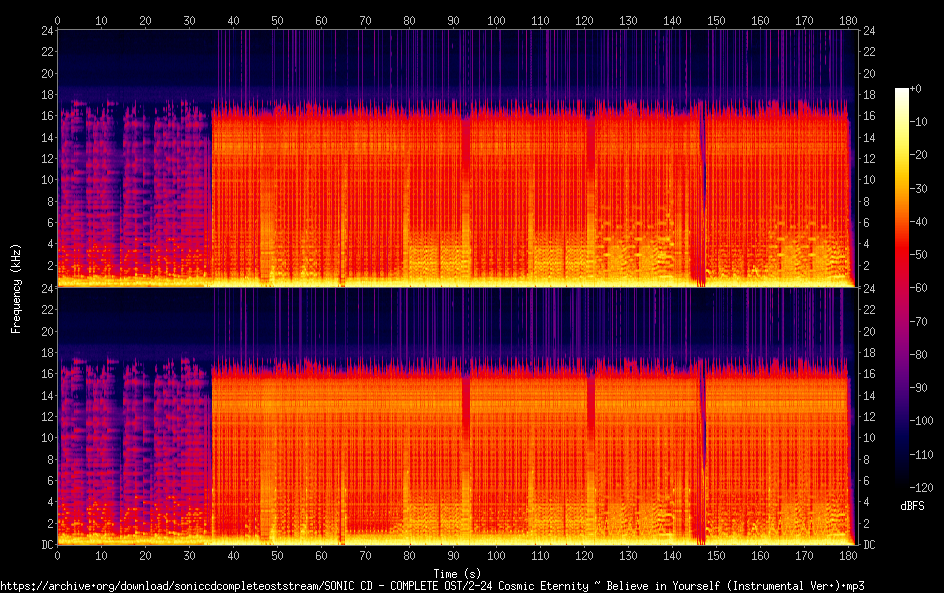This screenshot has height=593, width=944.
Task: Click the 90 tick on the top time axis
Action: coord(452,20)
